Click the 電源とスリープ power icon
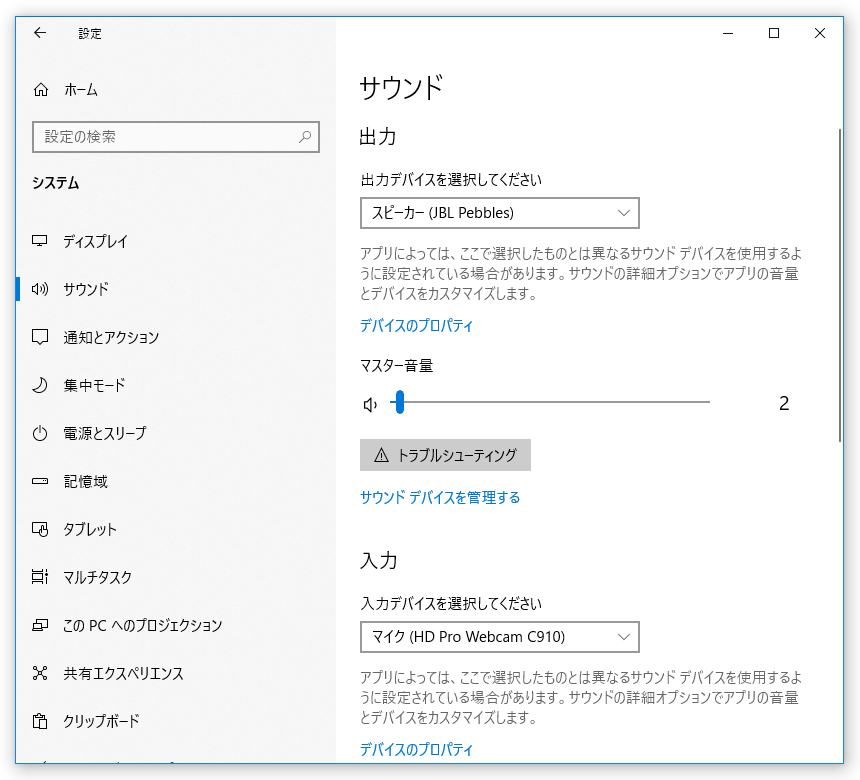860x780 pixels. (x=40, y=433)
